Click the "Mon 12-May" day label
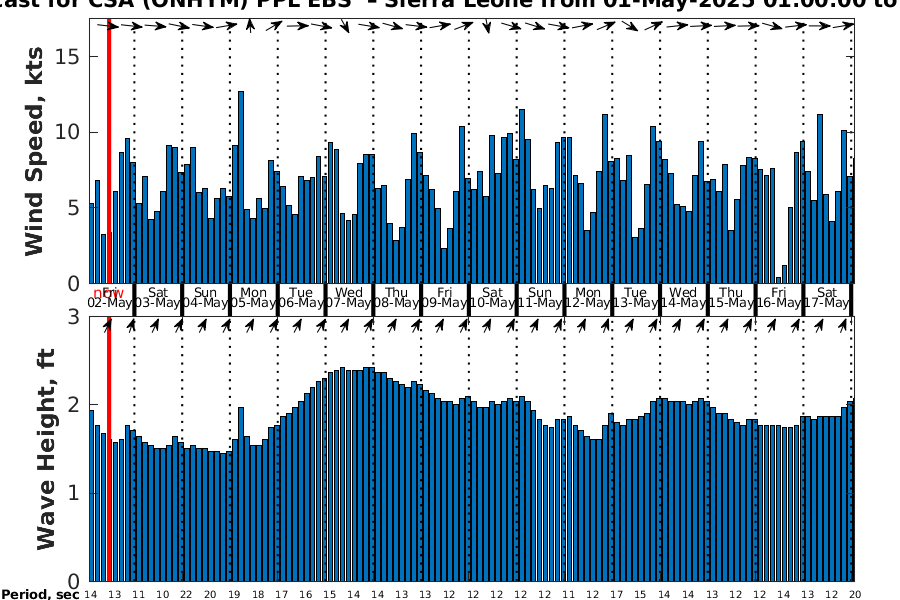The image size is (900, 600). coord(587,297)
